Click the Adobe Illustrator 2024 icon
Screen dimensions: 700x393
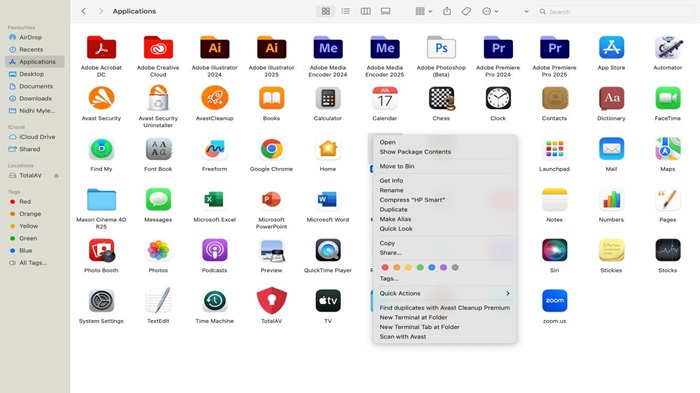coord(215,47)
